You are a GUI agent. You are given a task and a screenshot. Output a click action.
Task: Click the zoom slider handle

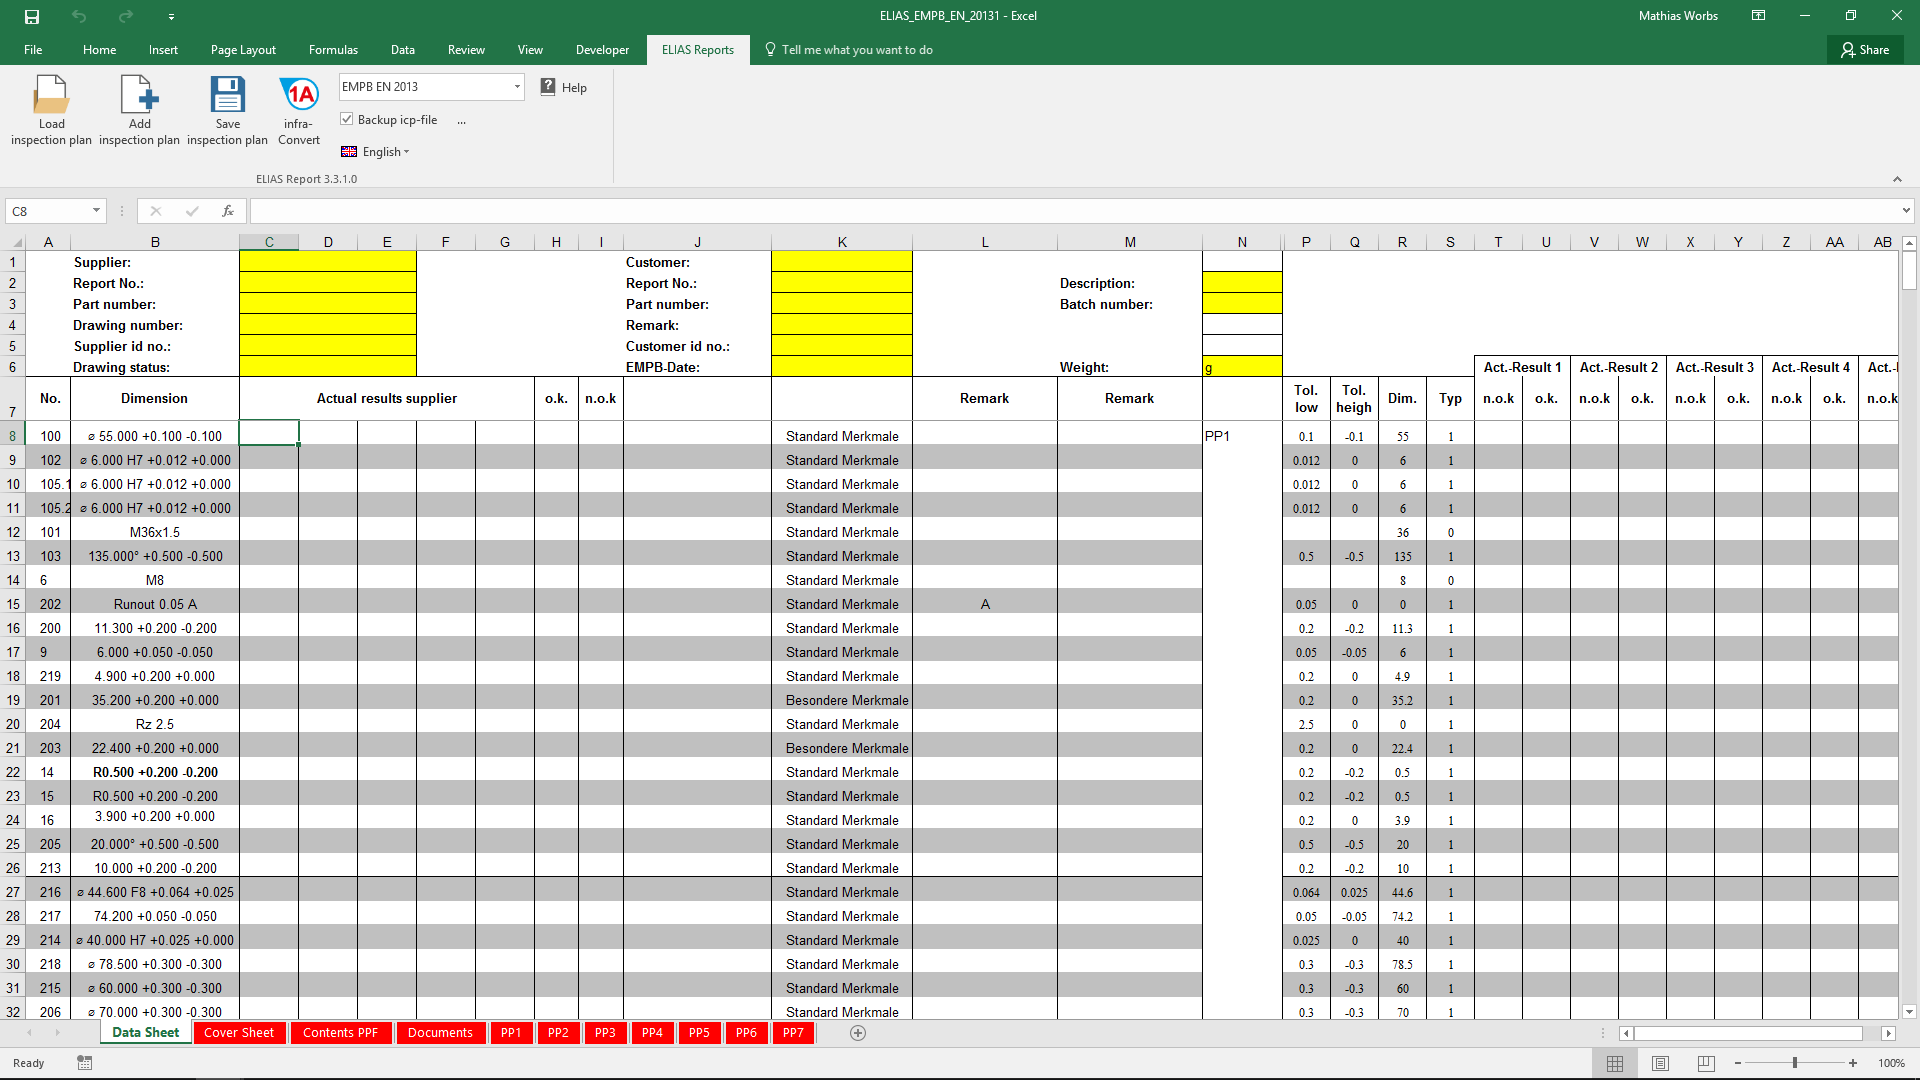(1795, 1063)
